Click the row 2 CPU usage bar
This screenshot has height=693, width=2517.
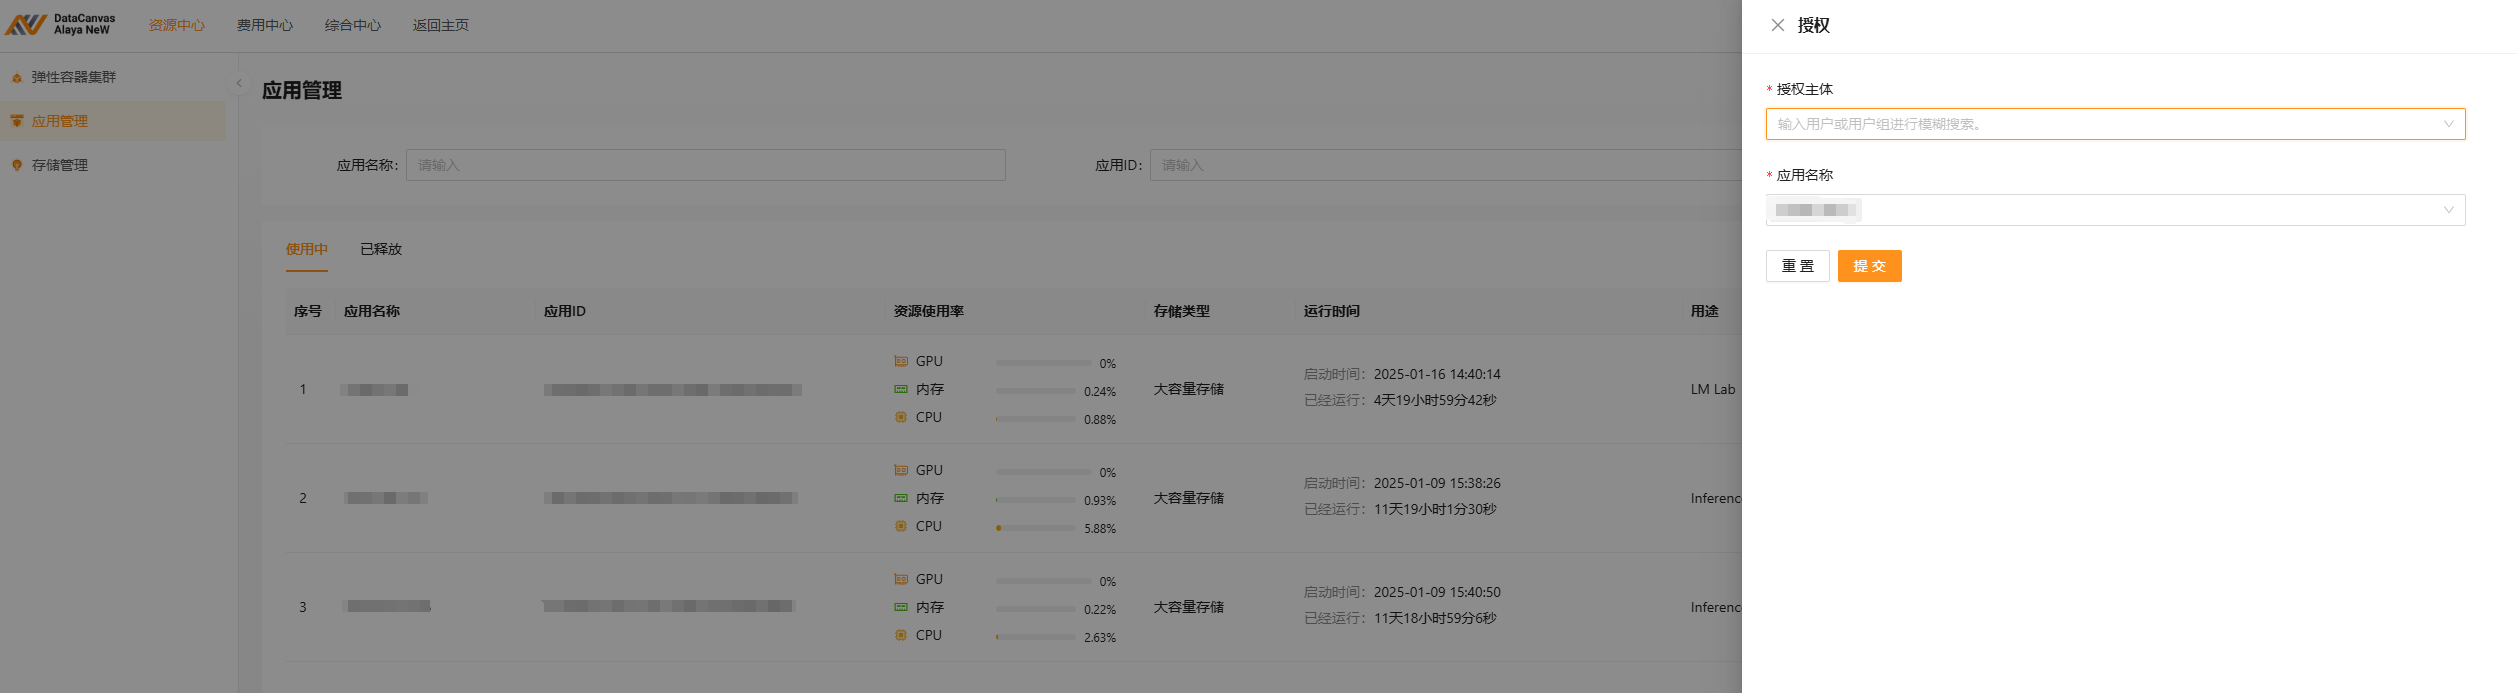1035,528
